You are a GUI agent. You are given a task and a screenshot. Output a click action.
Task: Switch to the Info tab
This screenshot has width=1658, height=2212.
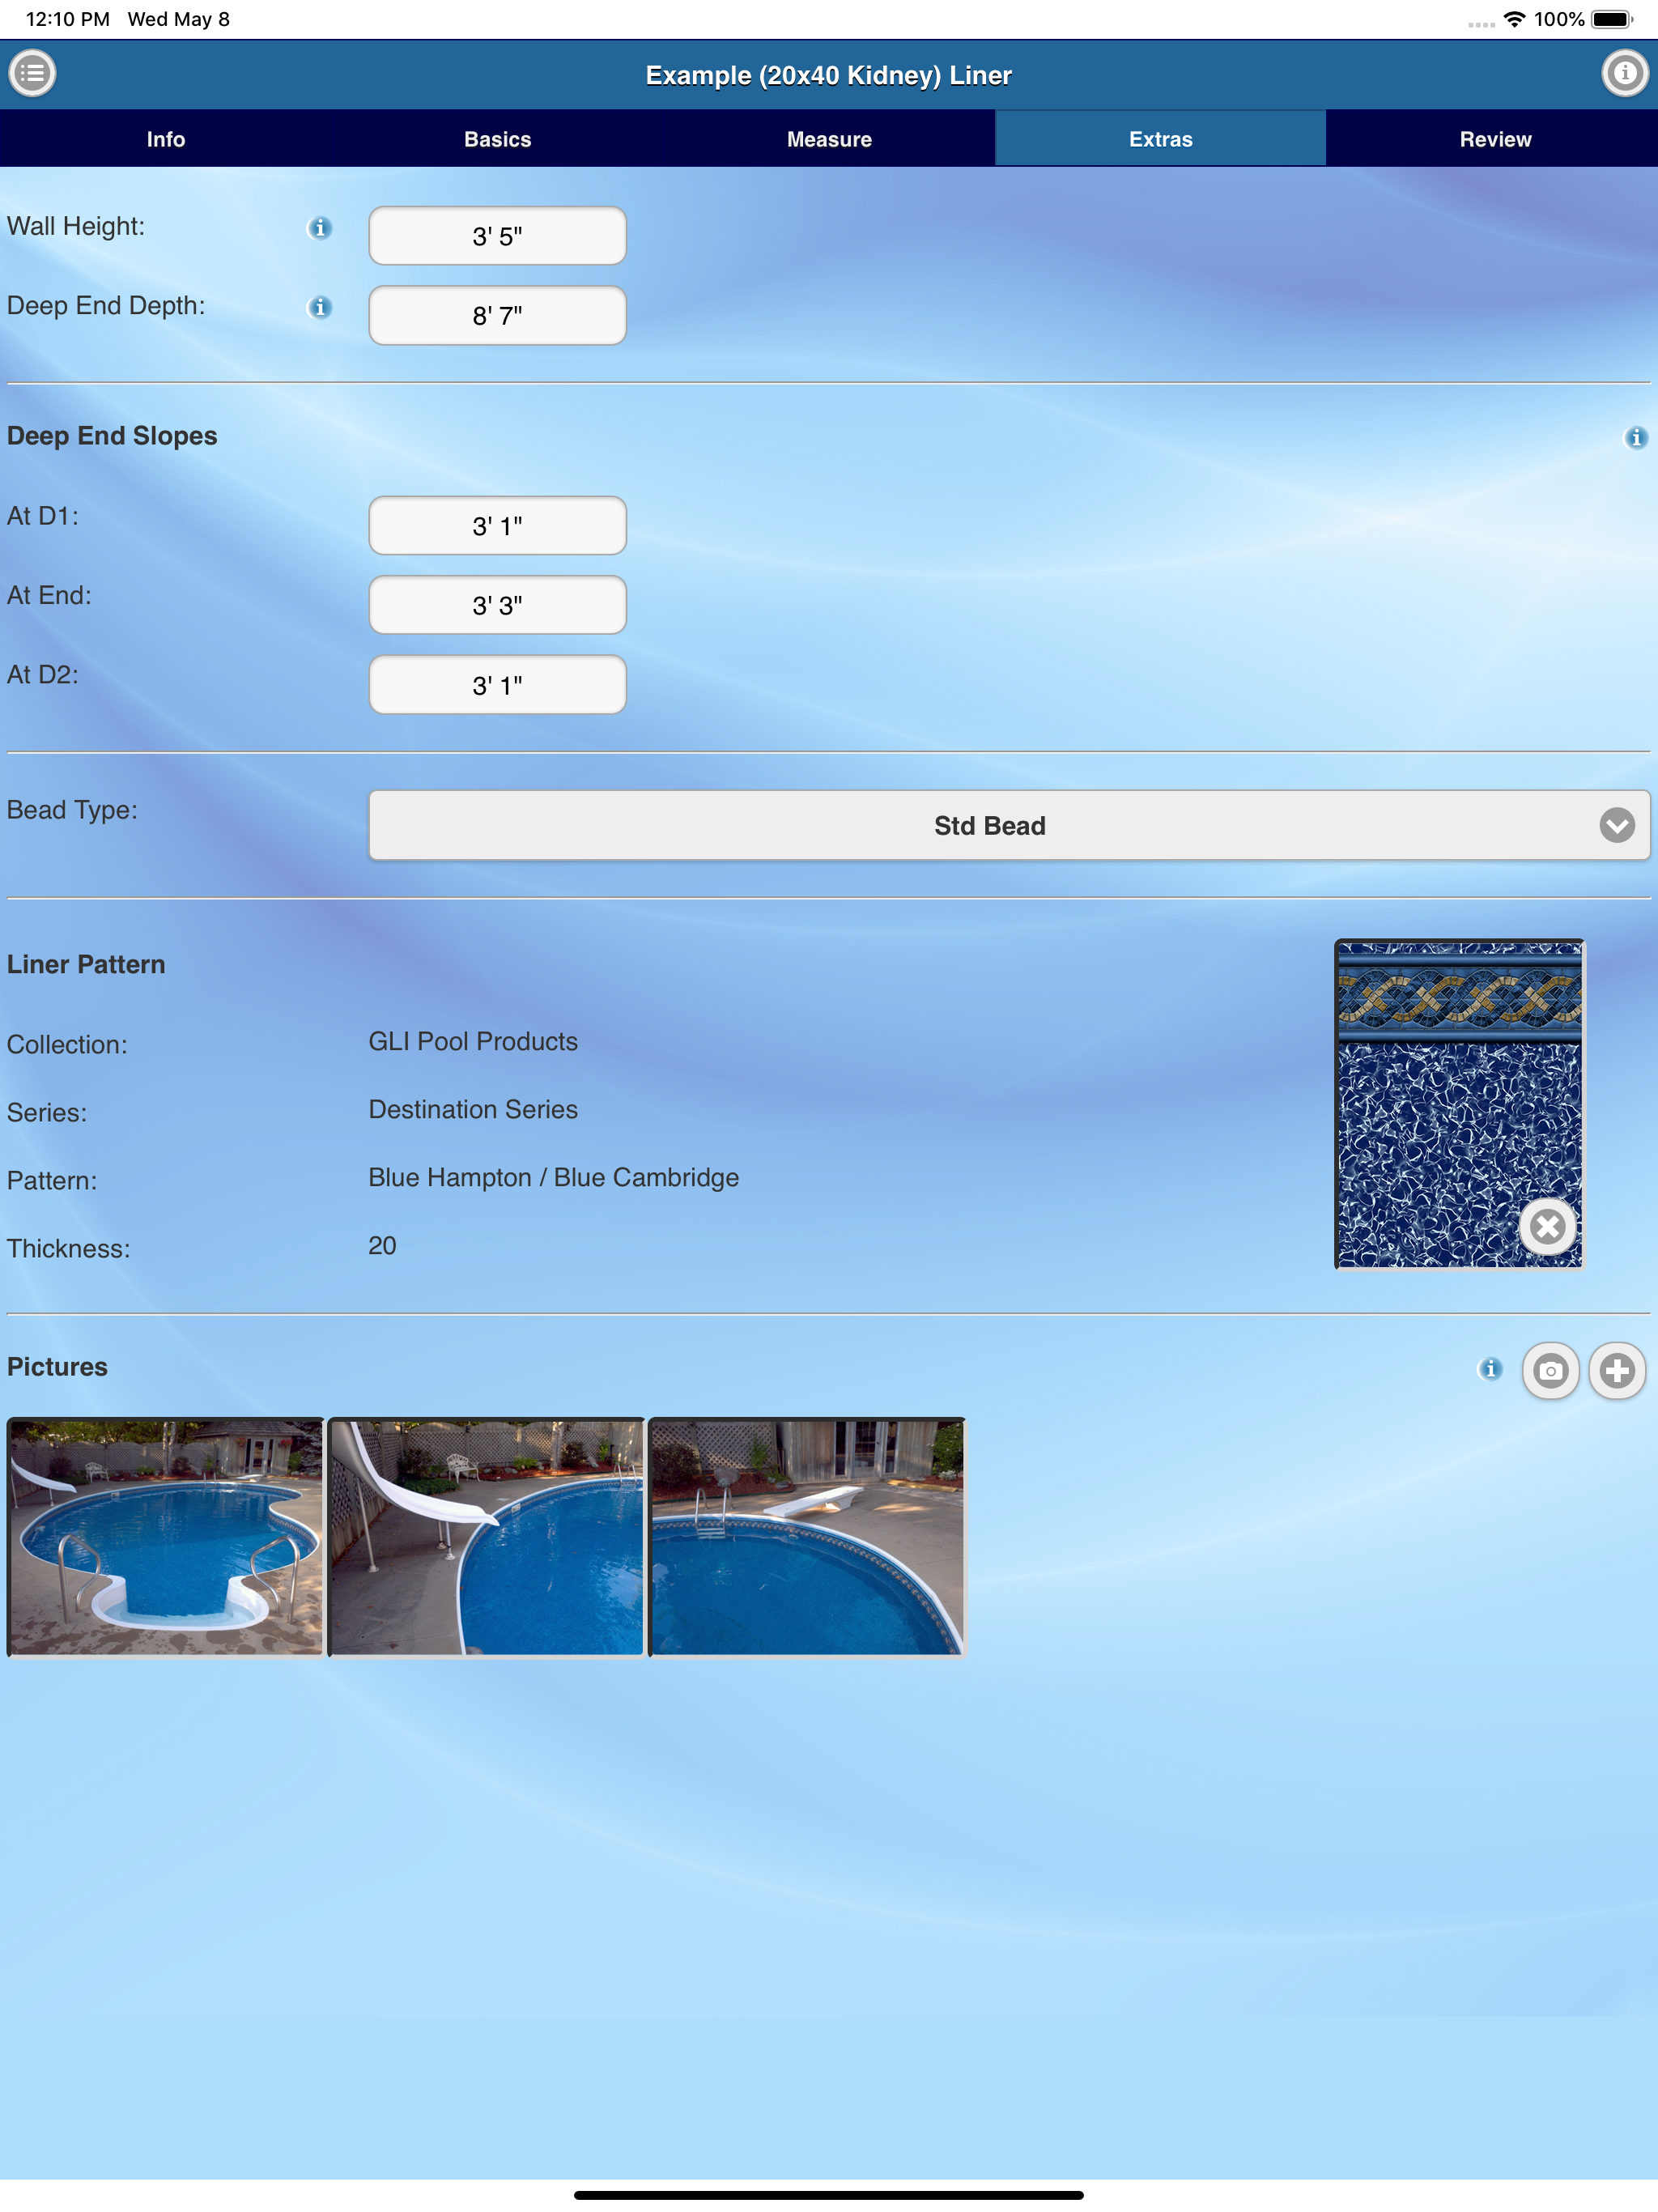(166, 139)
